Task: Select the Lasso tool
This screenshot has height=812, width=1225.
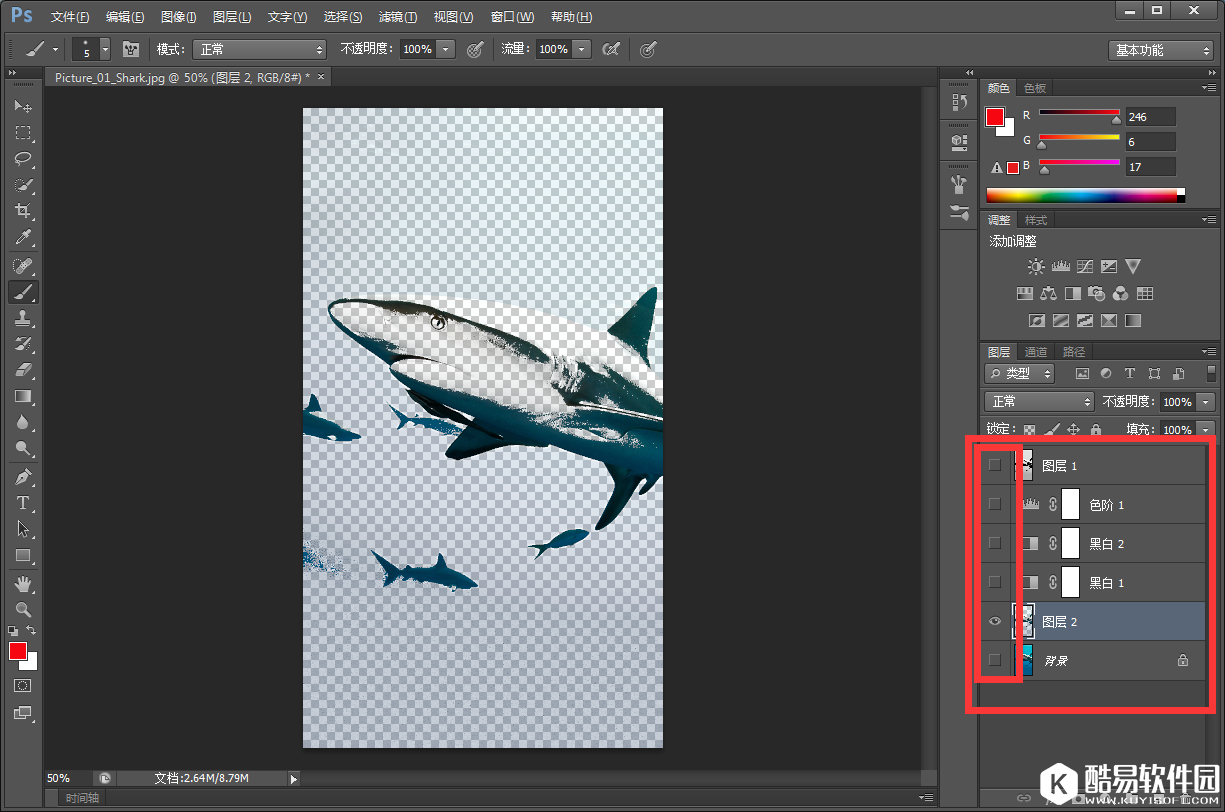Action: 22,159
